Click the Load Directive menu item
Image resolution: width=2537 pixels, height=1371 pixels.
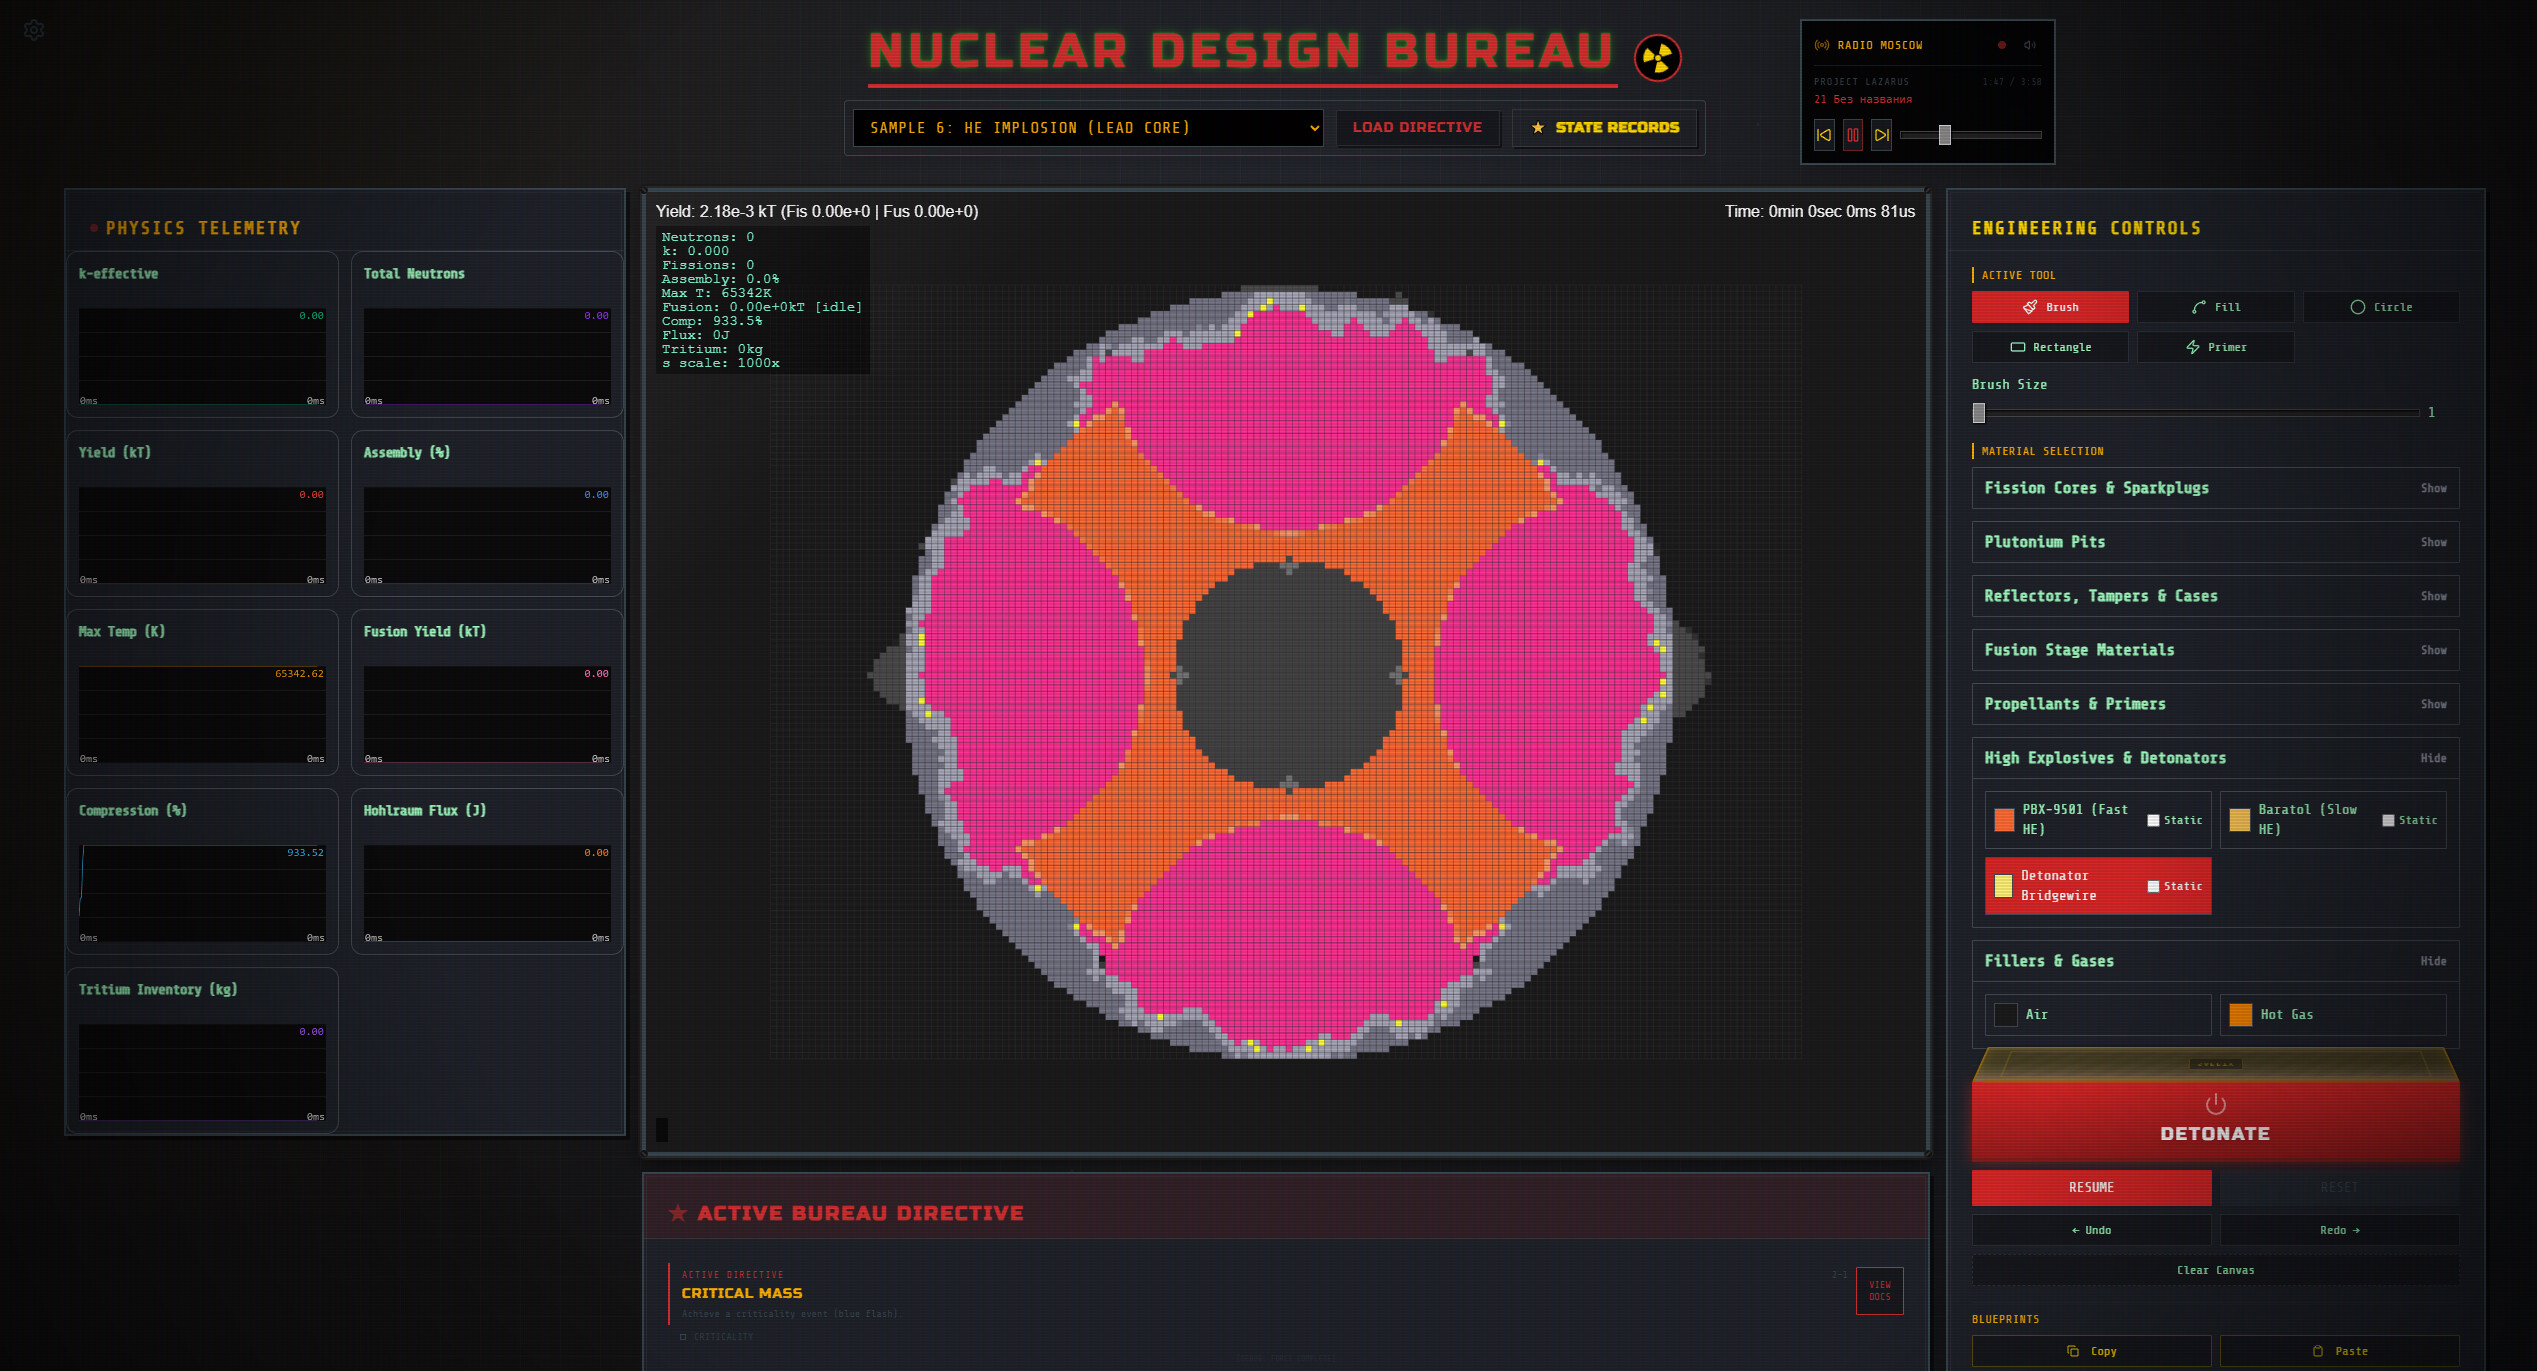tap(1418, 128)
